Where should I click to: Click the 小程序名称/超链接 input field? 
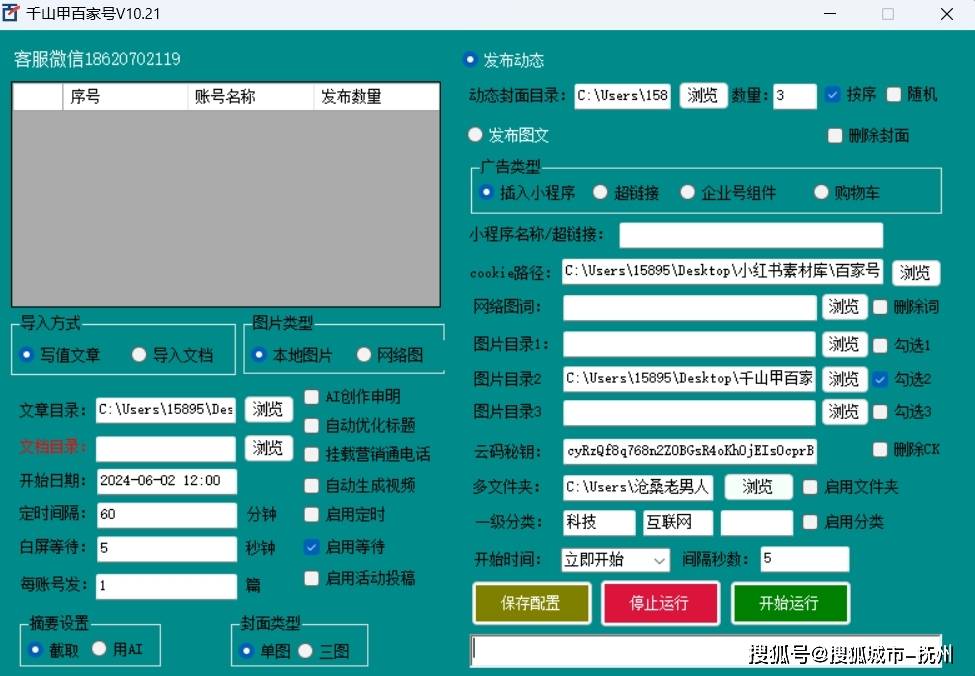[x=751, y=235]
